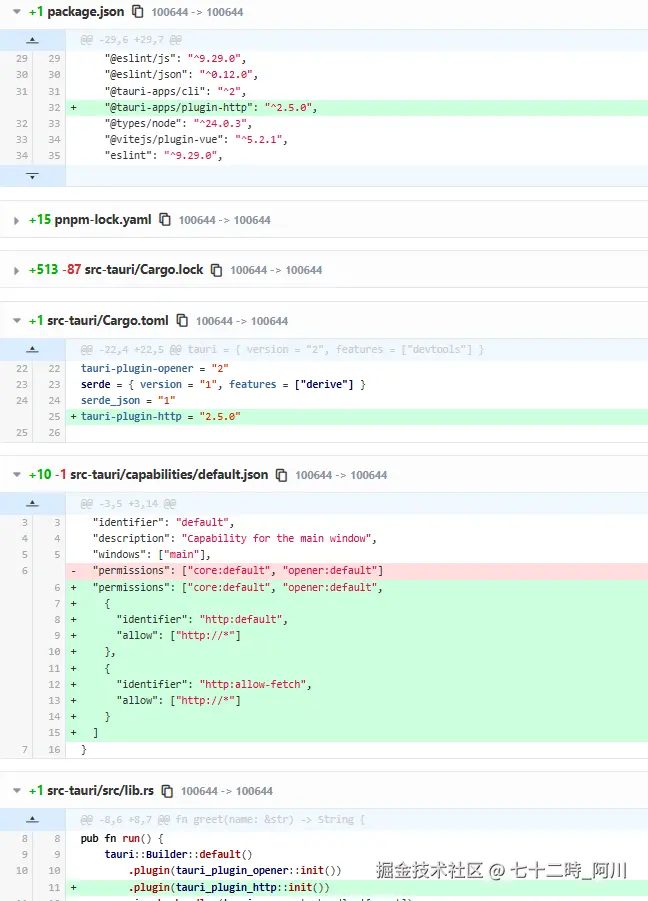Screen dimensions: 648x901
Task: Expand lines above Cargo.toml hunk
Action: tap(33, 349)
